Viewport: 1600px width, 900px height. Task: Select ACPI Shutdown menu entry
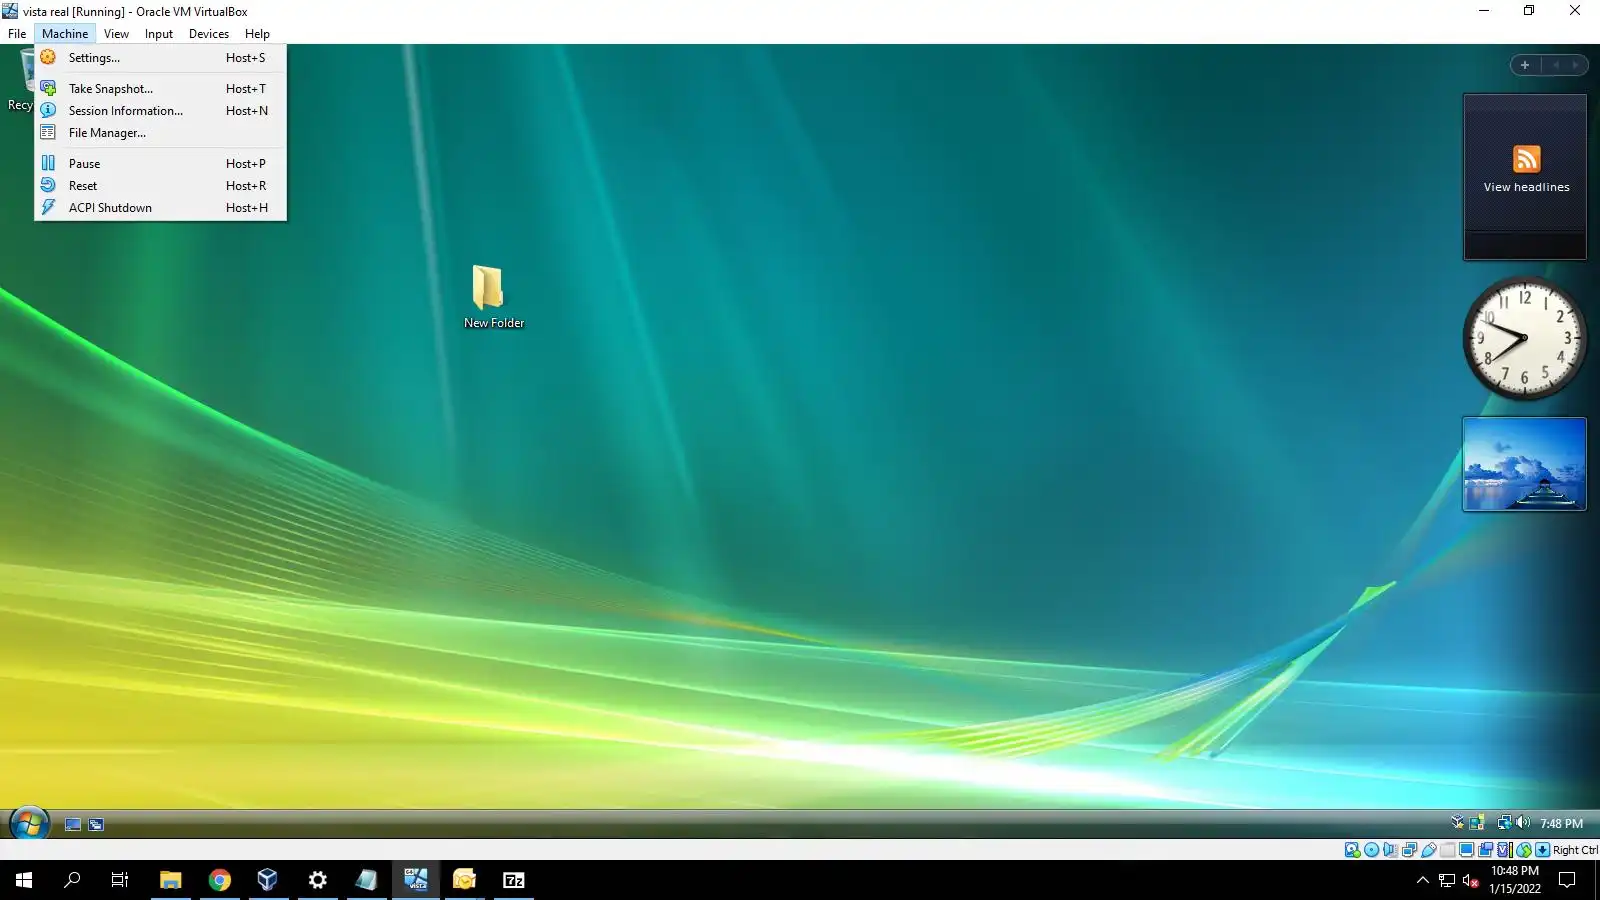160,208
